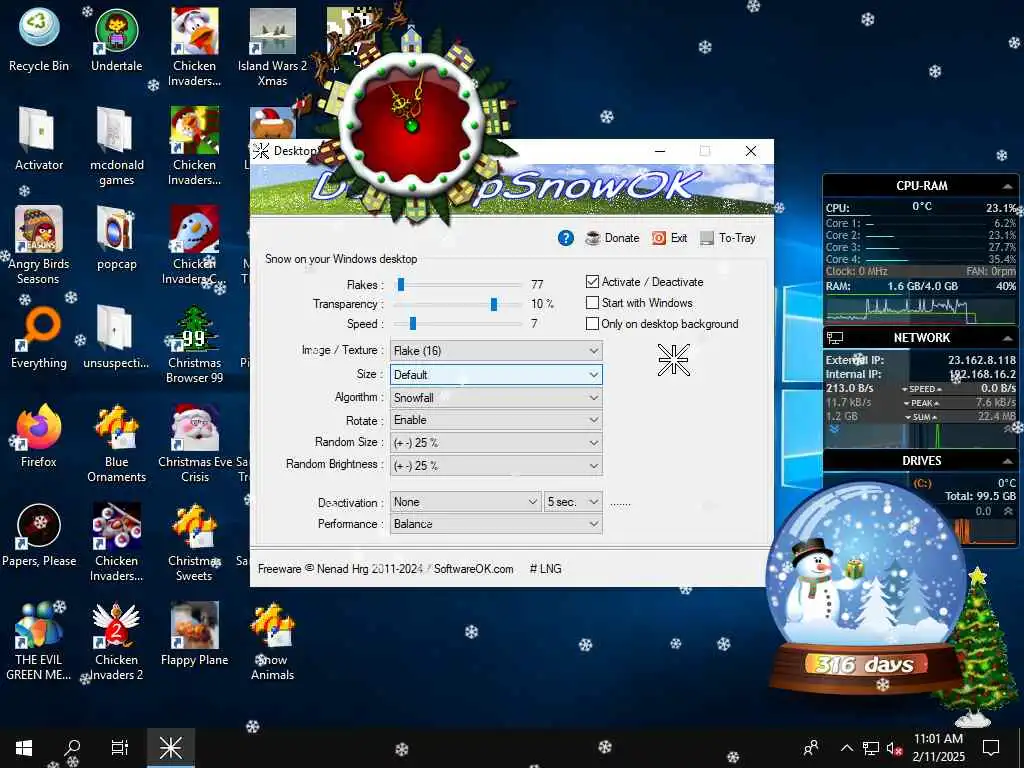Open Task View on the taskbar
Screen dimensions: 1024x768
coord(120,747)
